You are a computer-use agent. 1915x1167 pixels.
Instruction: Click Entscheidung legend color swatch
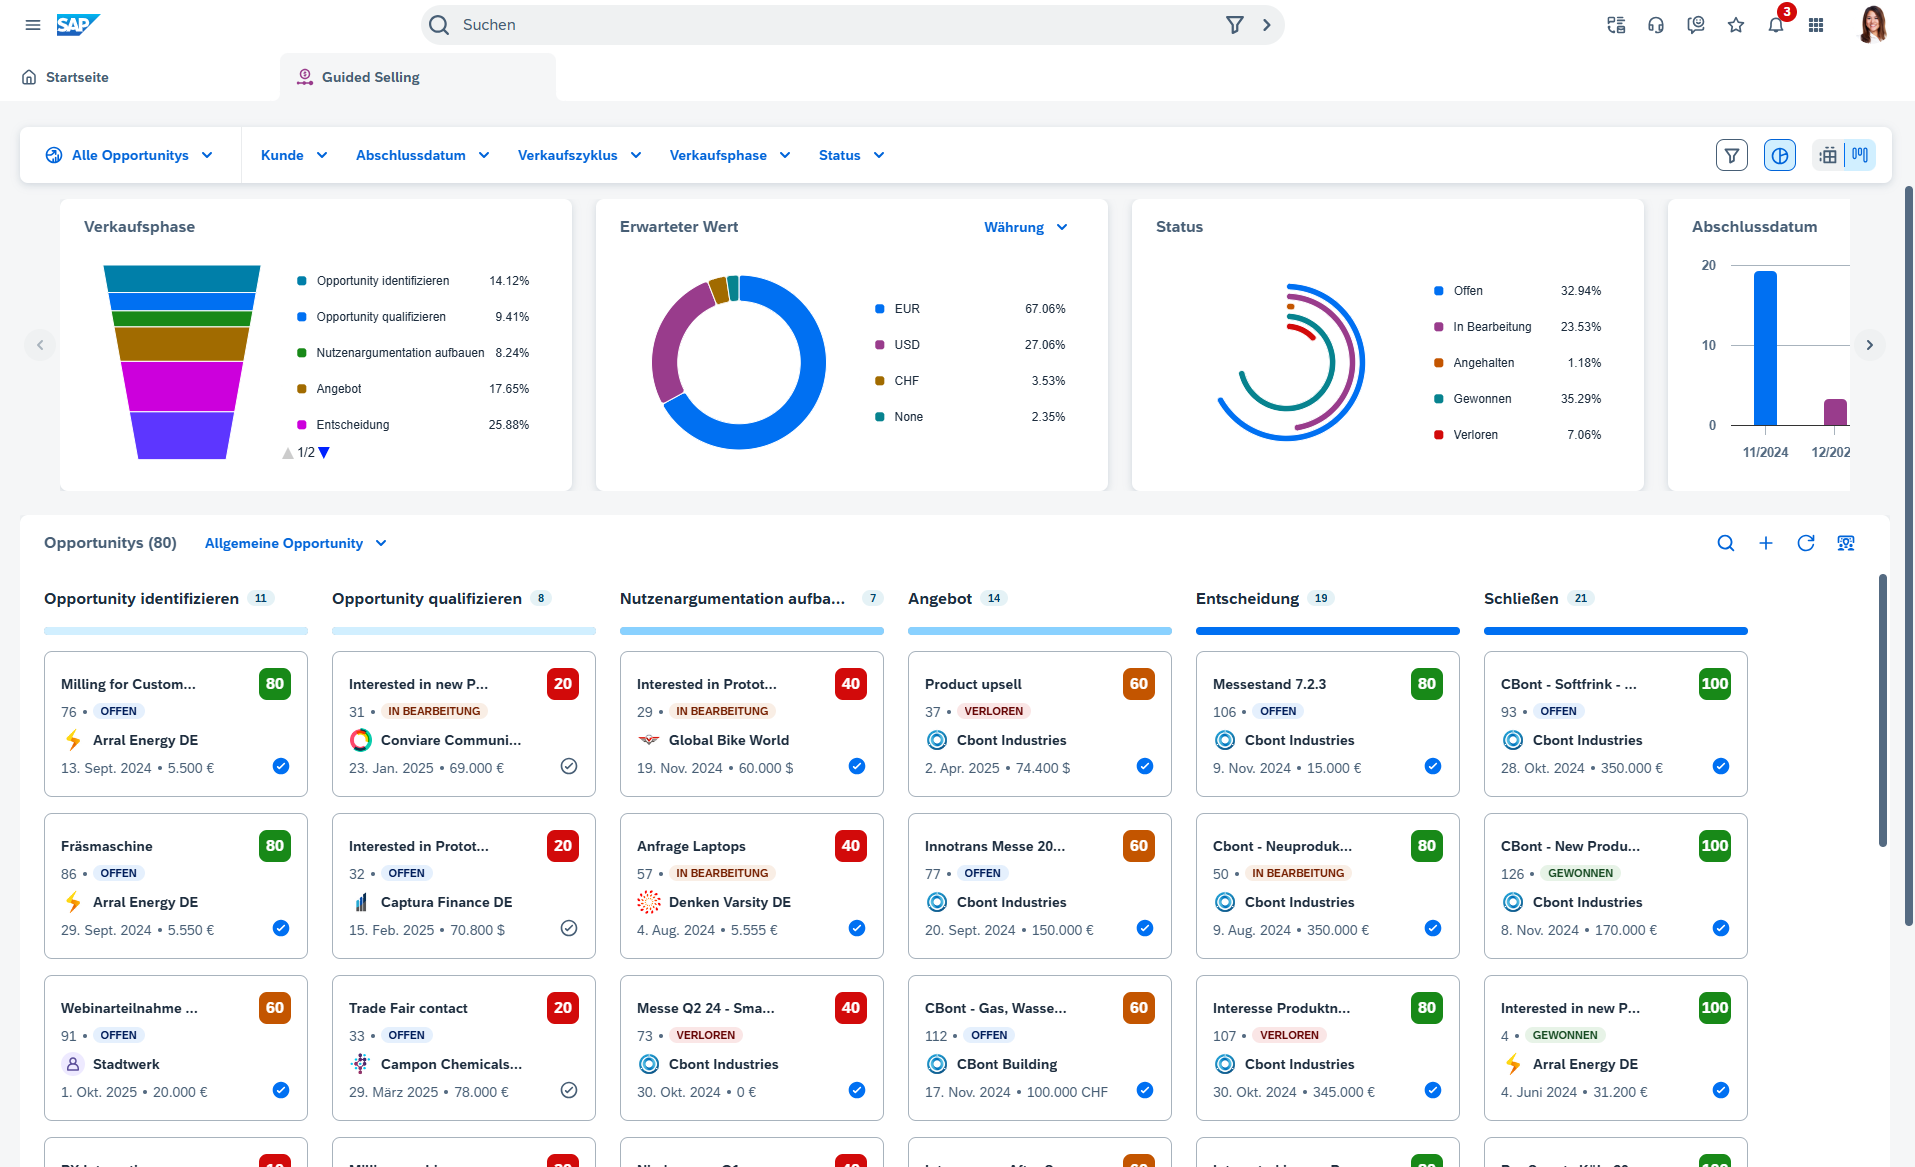(302, 425)
